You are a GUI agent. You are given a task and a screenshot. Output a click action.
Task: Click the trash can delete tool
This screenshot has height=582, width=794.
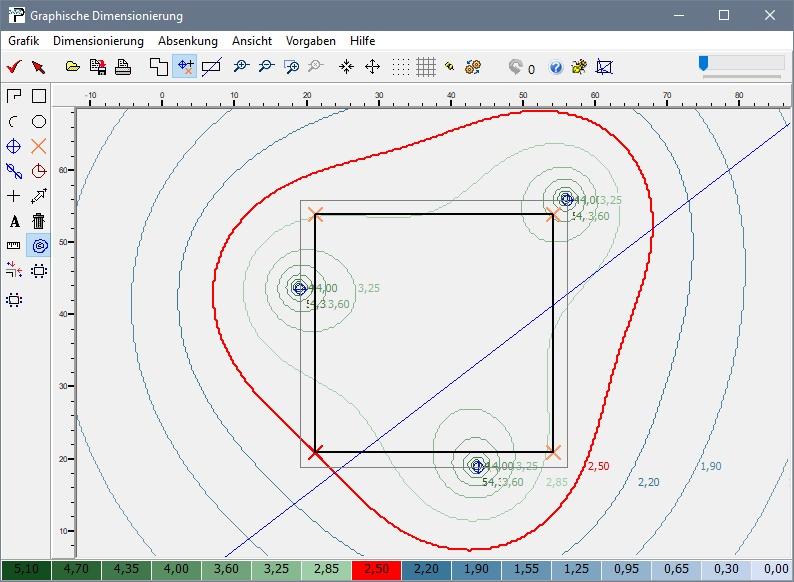39,221
